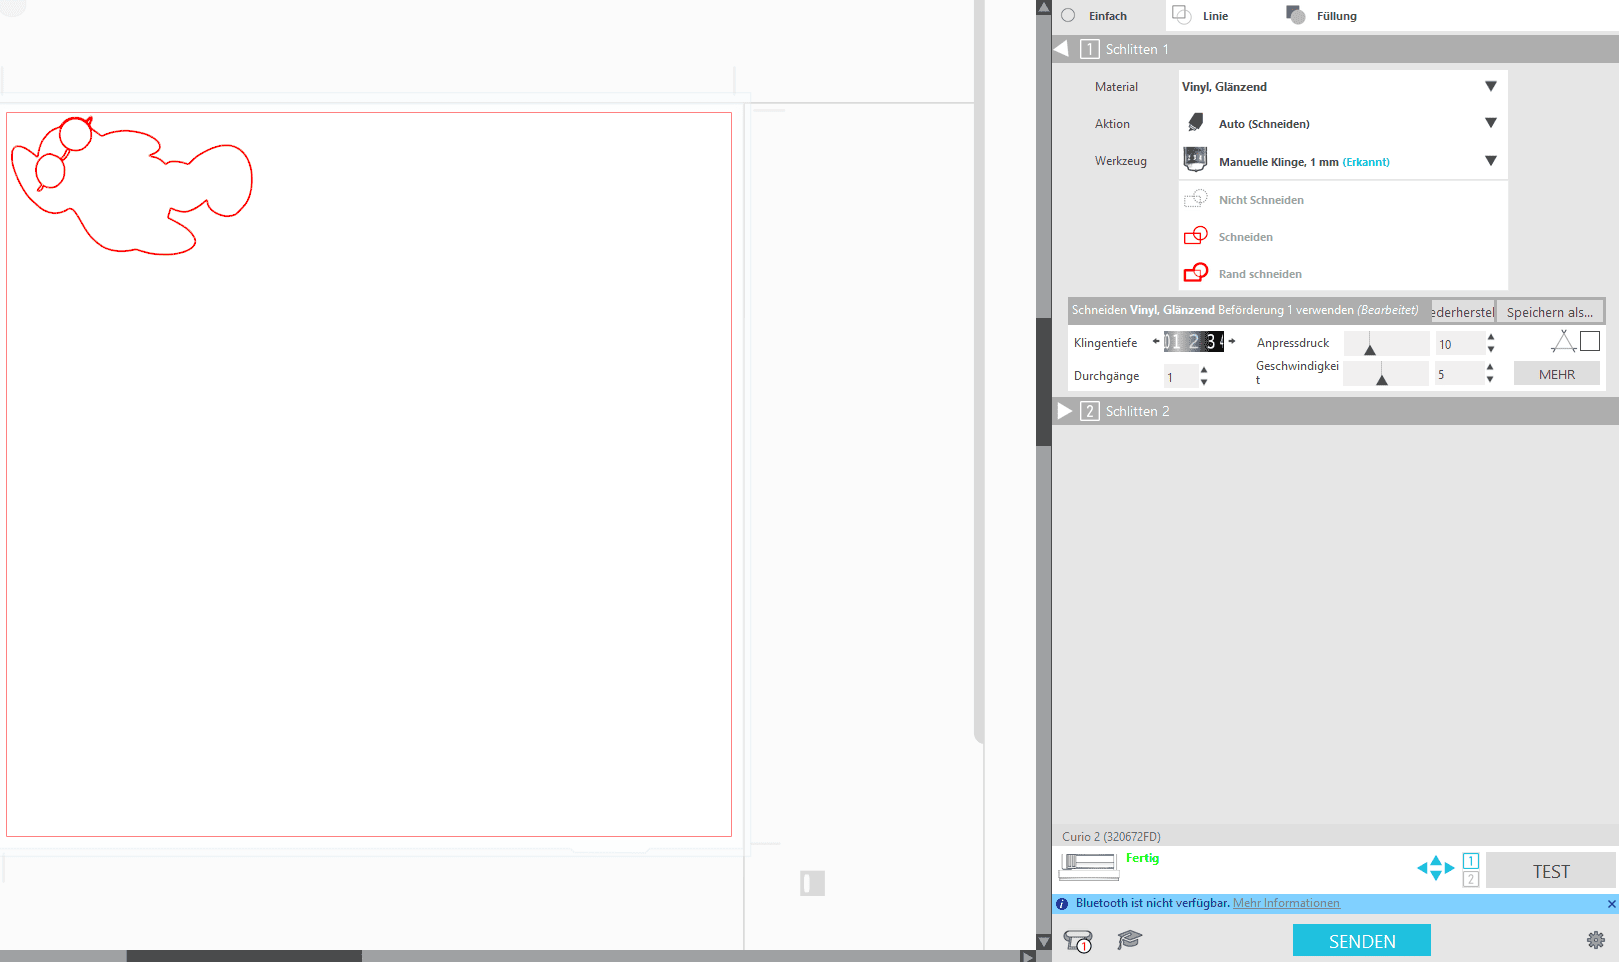Screen dimensions: 1619x962
Task: Click the MEHR button
Action: pos(1556,374)
